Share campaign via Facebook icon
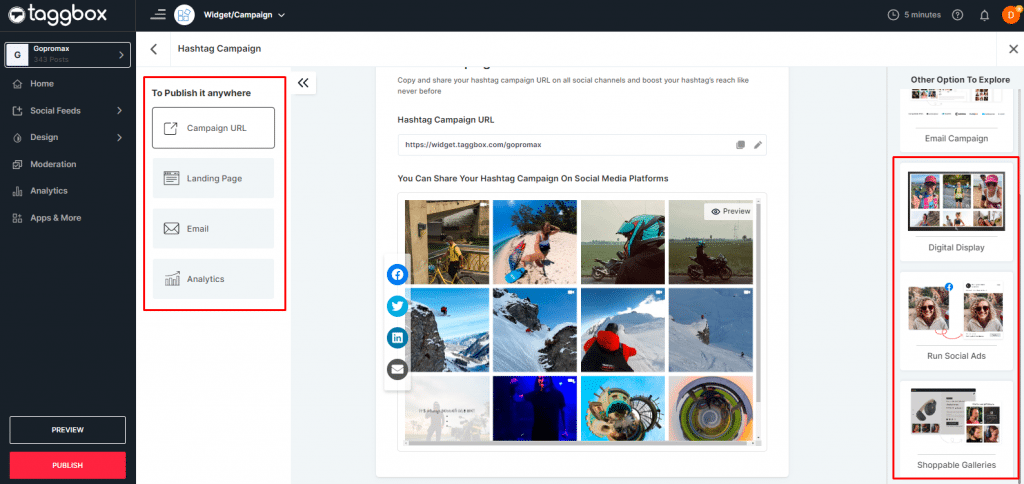Viewport: 1024px width, 484px height. tap(397, 274)
